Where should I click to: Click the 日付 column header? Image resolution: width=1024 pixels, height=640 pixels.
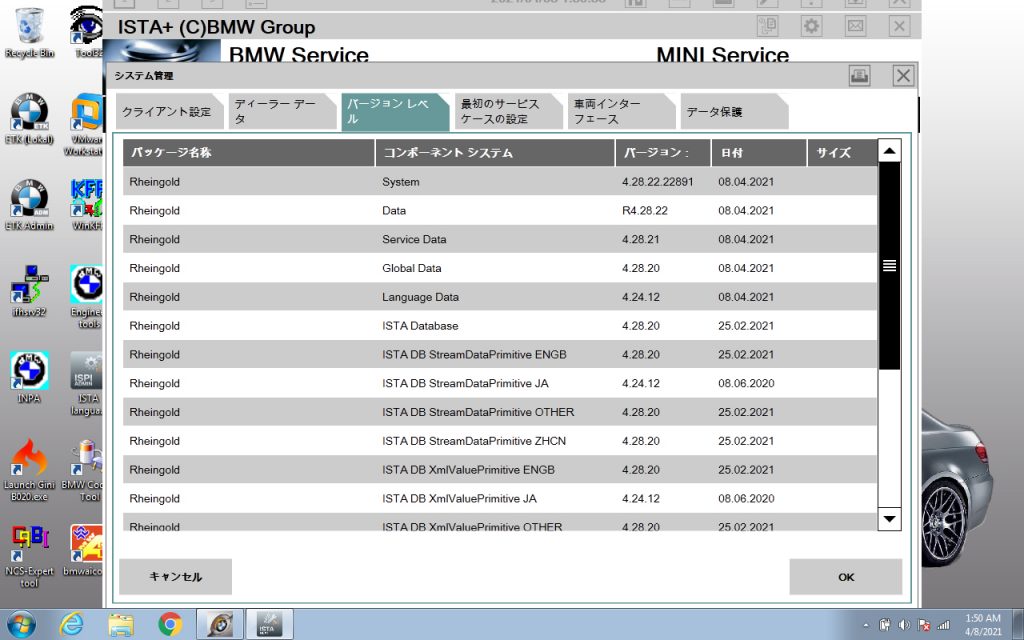coord(759,153)
